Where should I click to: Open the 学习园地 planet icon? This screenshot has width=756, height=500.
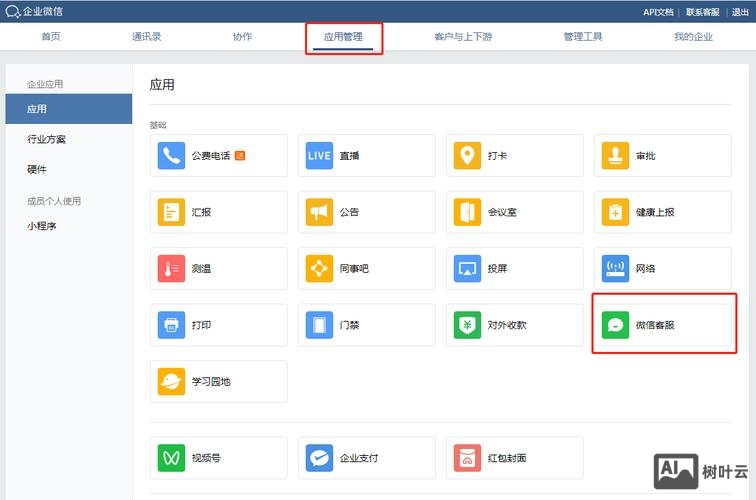point(171,381)
